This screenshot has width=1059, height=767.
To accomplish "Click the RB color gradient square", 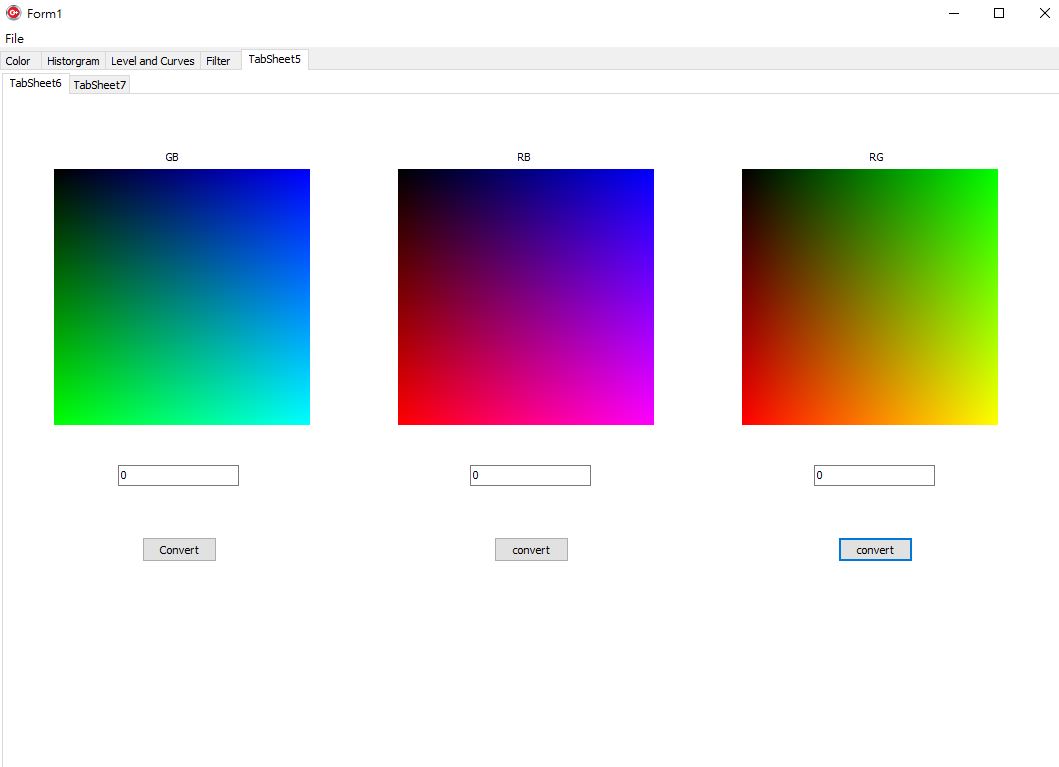I will click(525, 297).
